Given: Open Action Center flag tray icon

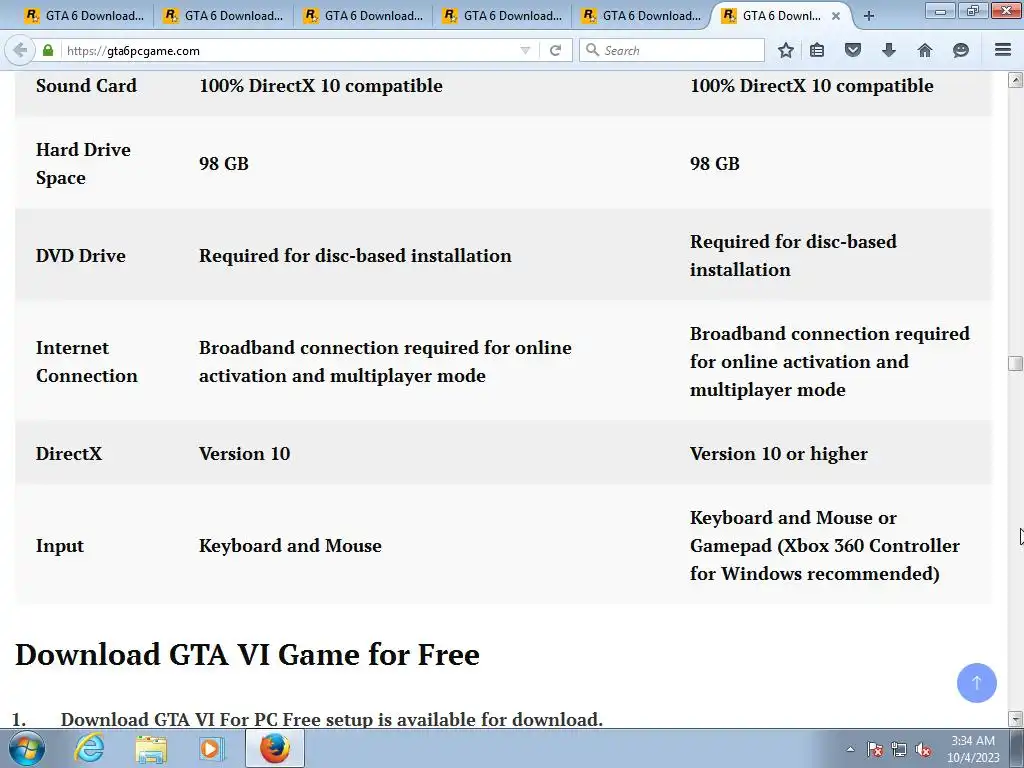Looking at the screenshot, I should point(875,750).
